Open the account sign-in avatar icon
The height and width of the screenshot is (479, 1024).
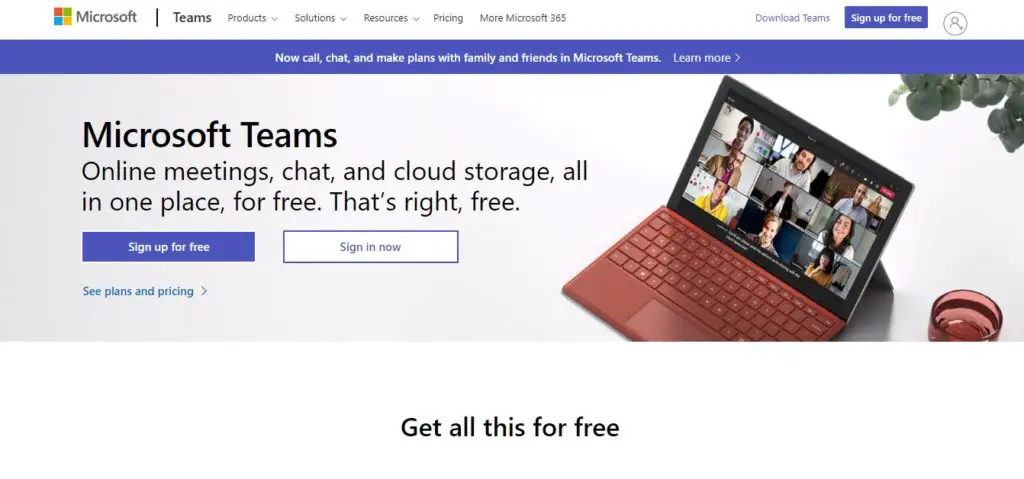955,24
